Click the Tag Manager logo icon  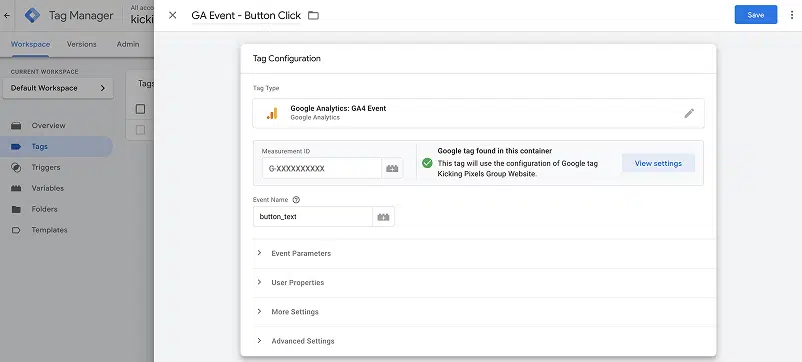pos(32,15)
